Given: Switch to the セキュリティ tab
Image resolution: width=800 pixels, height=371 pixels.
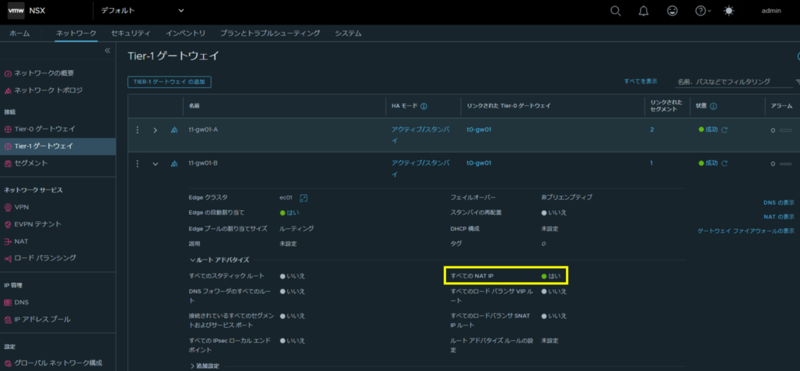Looking at the screenshot, I should [x=131, y=33].
